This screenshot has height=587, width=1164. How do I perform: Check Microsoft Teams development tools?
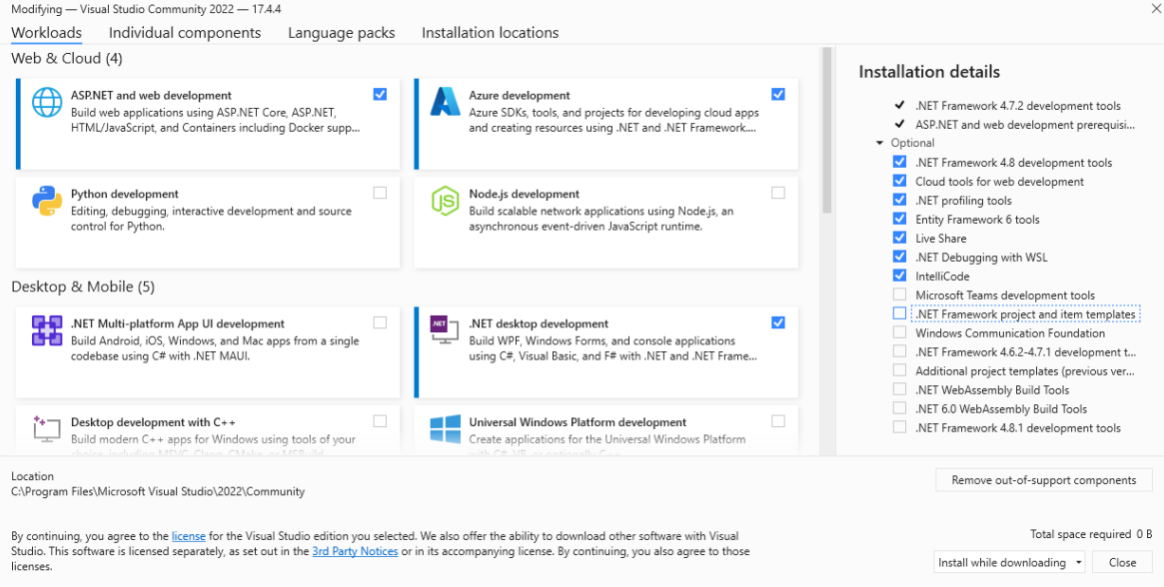(900, 295)
